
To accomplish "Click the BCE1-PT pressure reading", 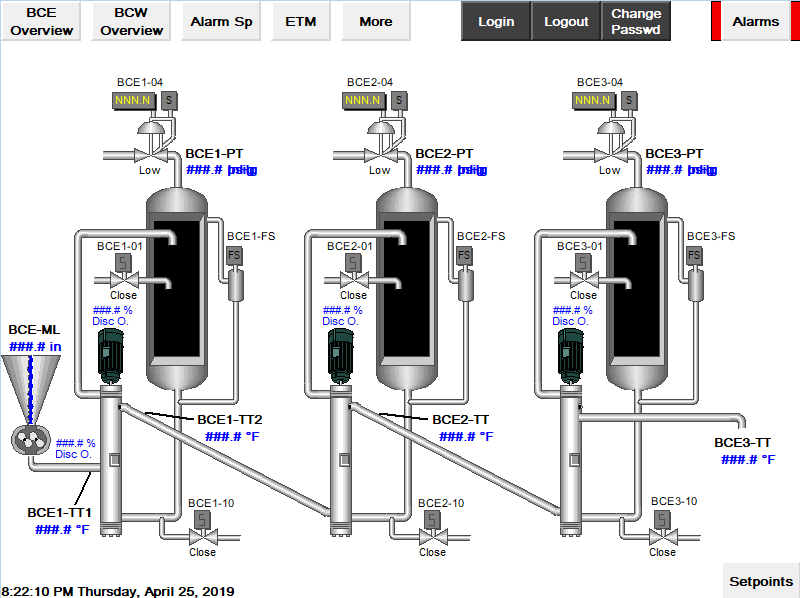I will (x=221, y=170).
